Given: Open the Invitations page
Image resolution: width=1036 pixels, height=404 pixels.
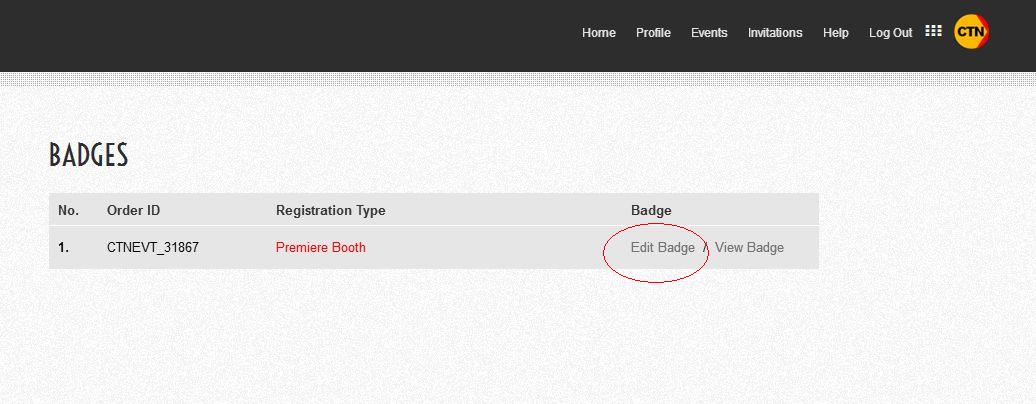Looking at the screenshot, I should pos(775,33).
